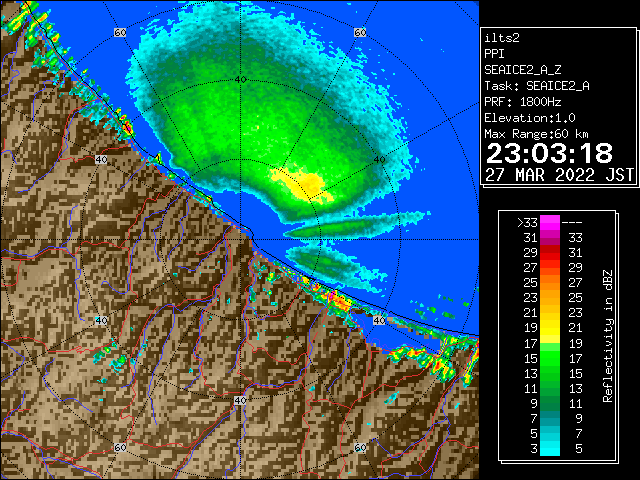Click the red 29–31 dBZ legend swatch
640x480 pixels.
549,253
